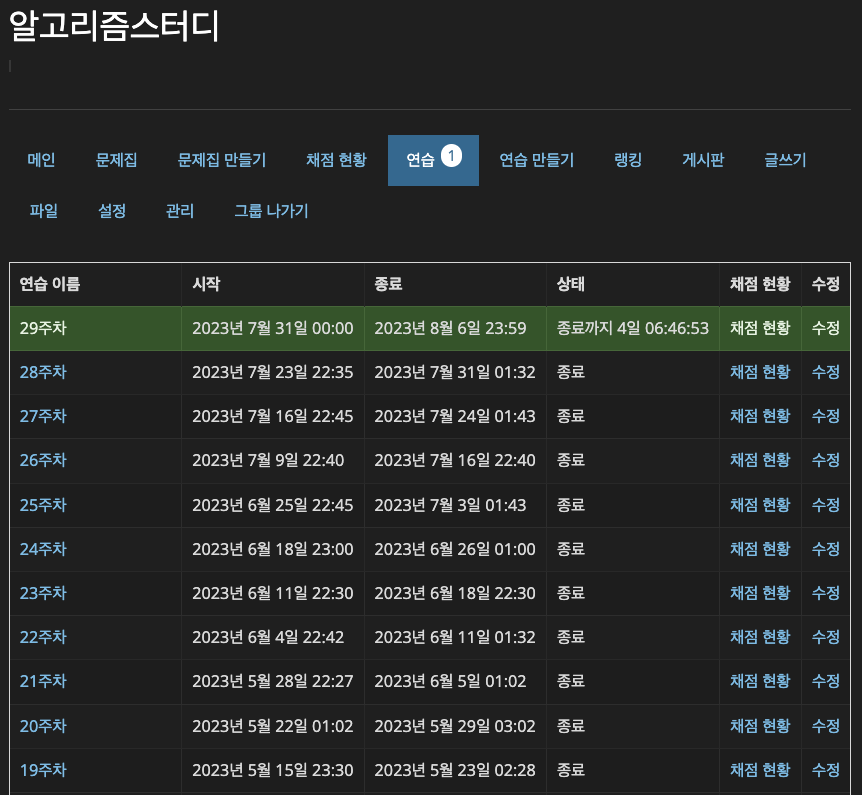Open the 25주차 practice
The height and width of the screenshot is (795, 862).
coord(43,505)
